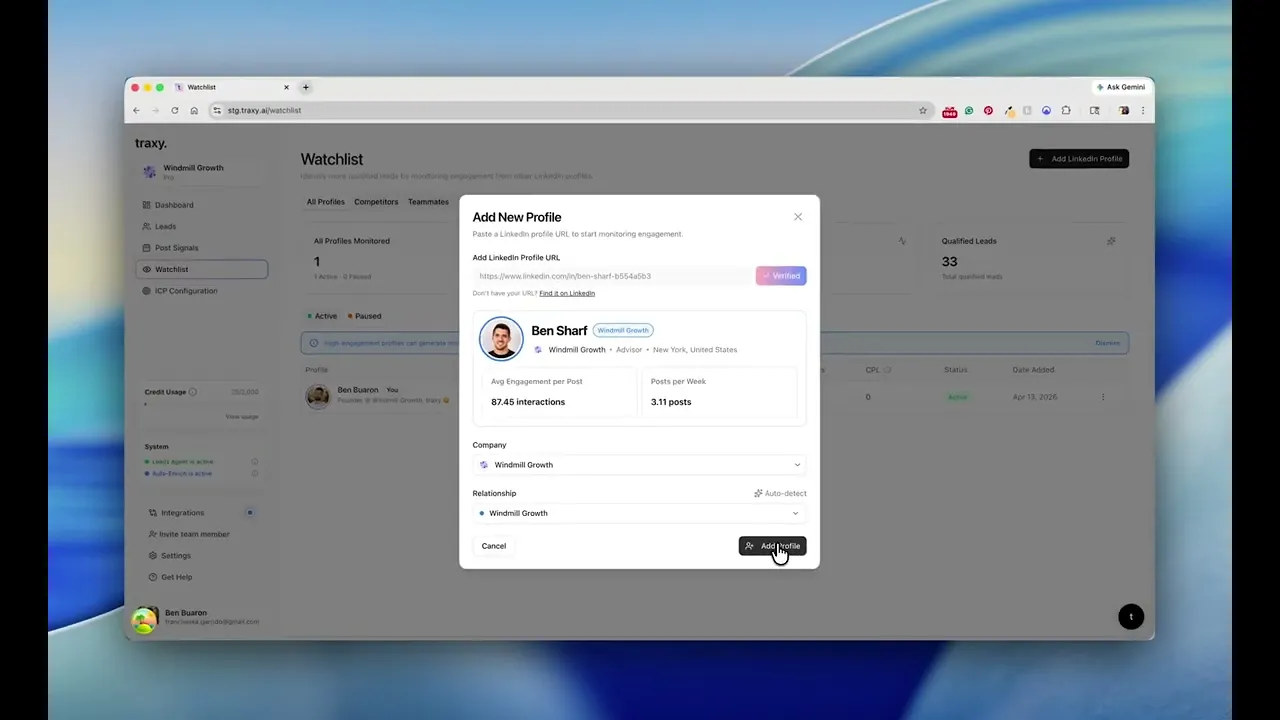Screen dimensions: 1280x720
Task: Click the Credit Usage info icon
Action: [193, 392]
